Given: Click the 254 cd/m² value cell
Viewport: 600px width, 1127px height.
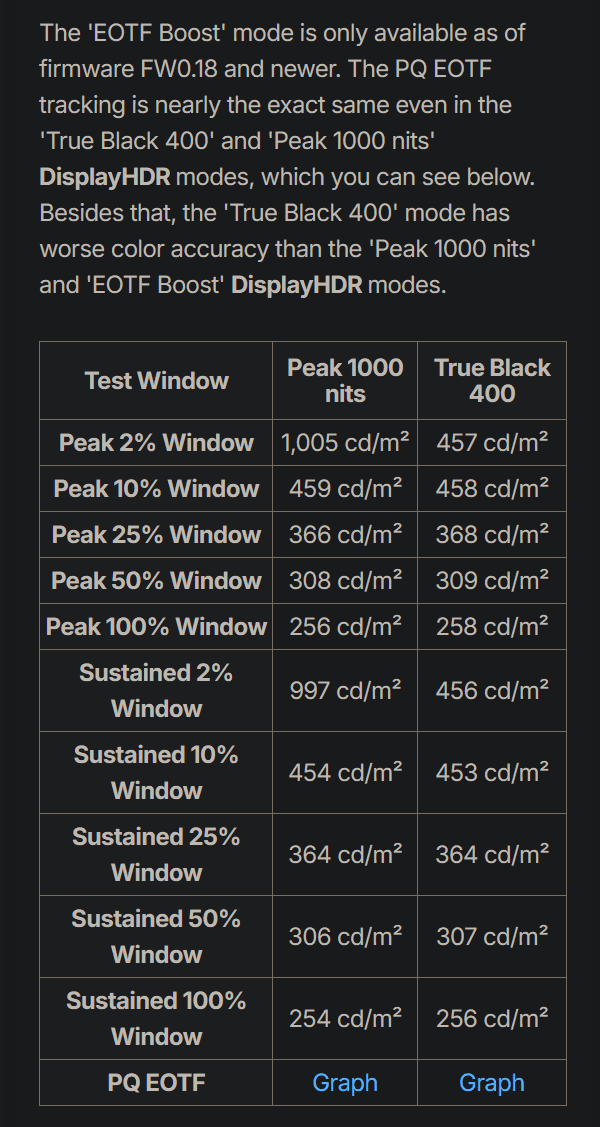Looking at the screenshot, I should tap(345, 1019).
